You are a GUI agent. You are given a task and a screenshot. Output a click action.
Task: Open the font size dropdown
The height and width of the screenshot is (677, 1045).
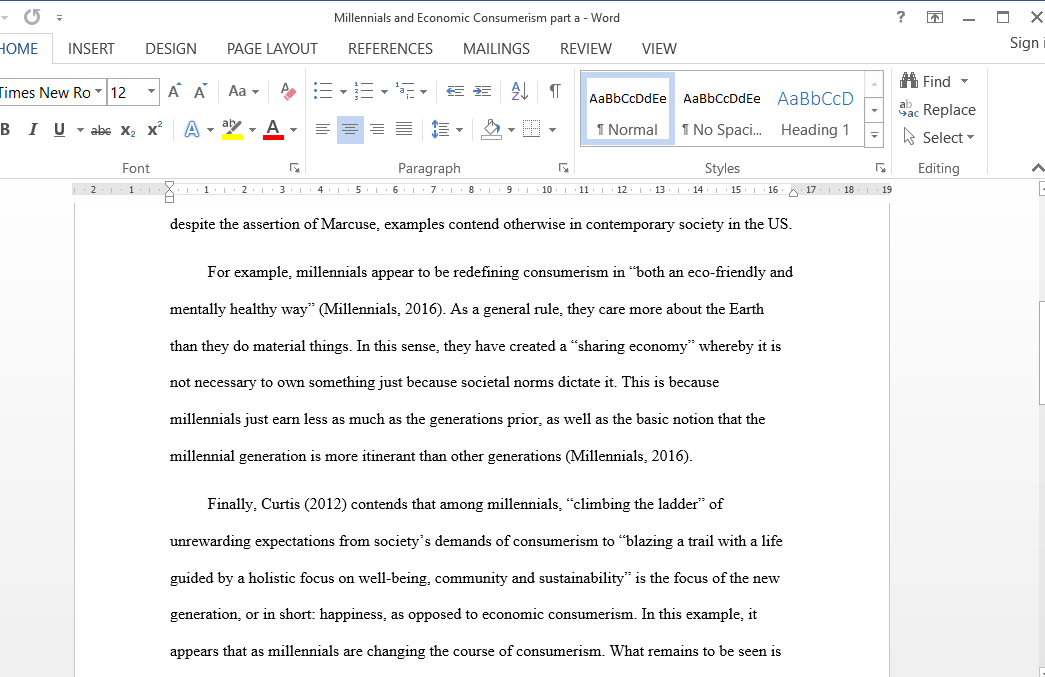[151, 91]
